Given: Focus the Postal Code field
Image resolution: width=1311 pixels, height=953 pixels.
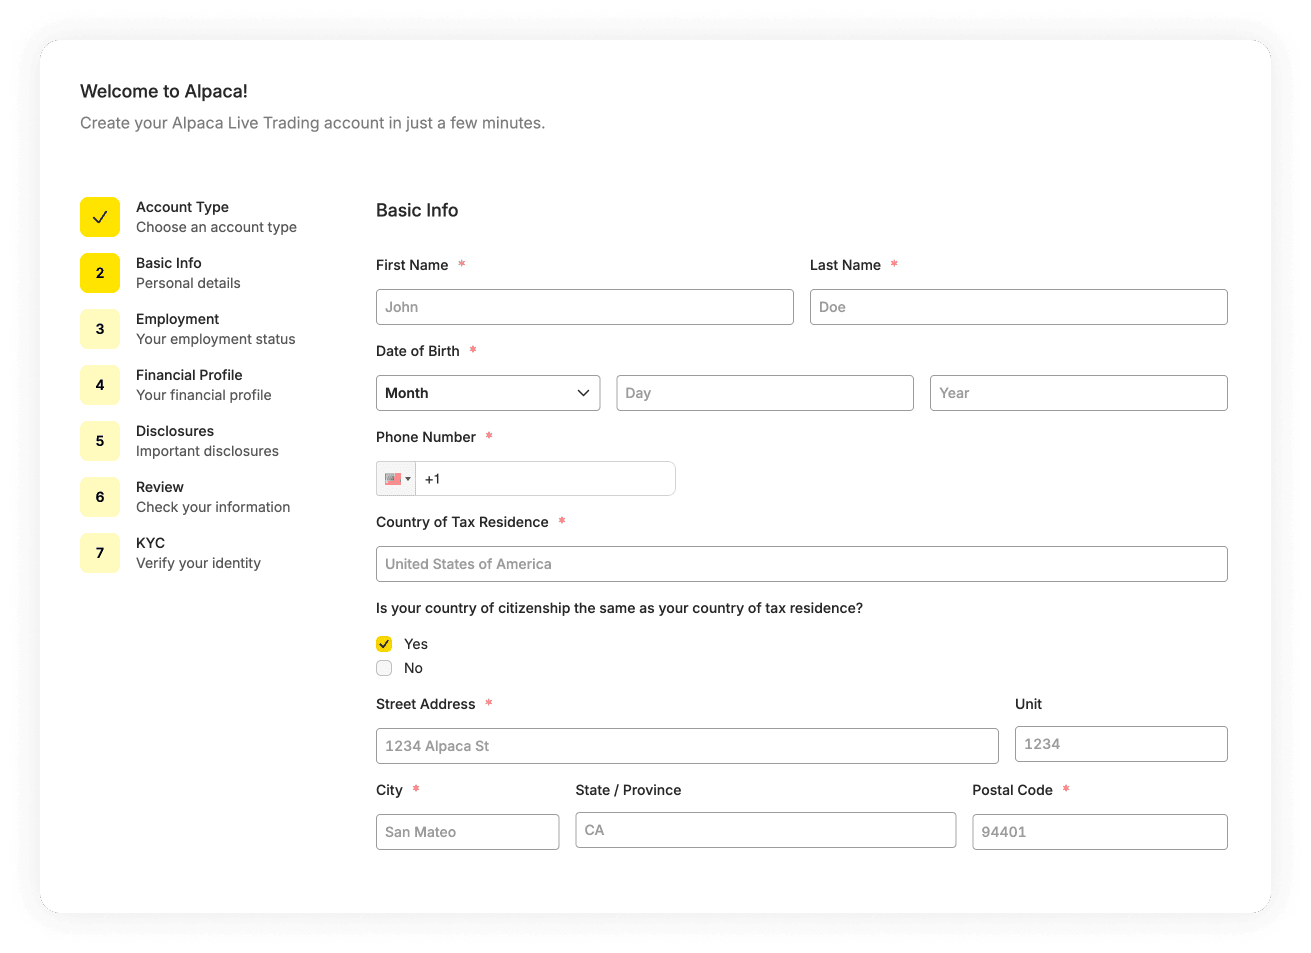Looking at the screenshot, I should 1100,832.
